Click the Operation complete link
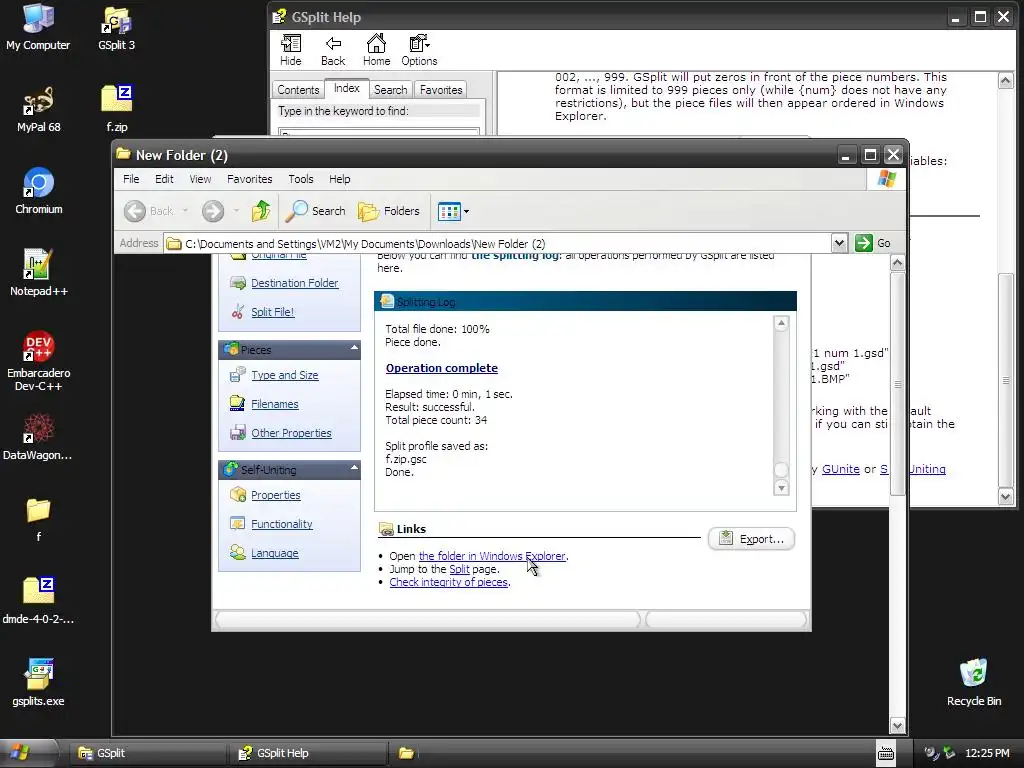 click(x=441, y=368)
